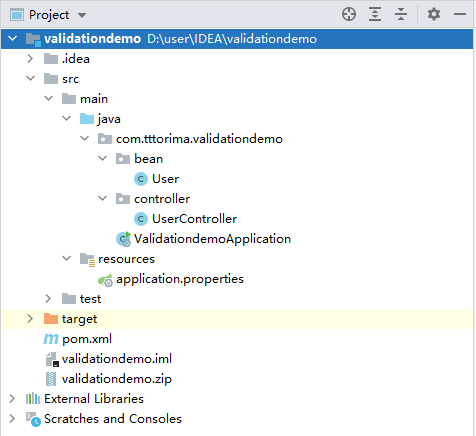Click the 'controller' package name
476x436 pixels.
coord(162,199)
